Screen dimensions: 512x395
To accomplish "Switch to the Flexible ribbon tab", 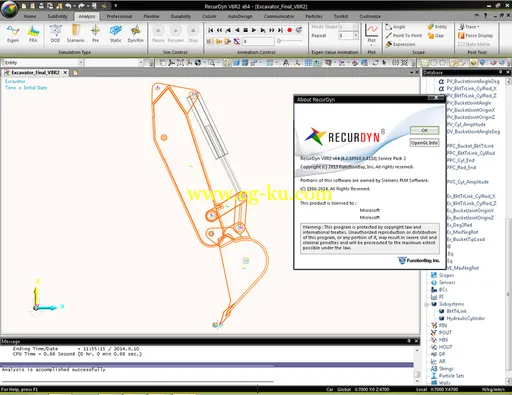I will pos(151,16).
